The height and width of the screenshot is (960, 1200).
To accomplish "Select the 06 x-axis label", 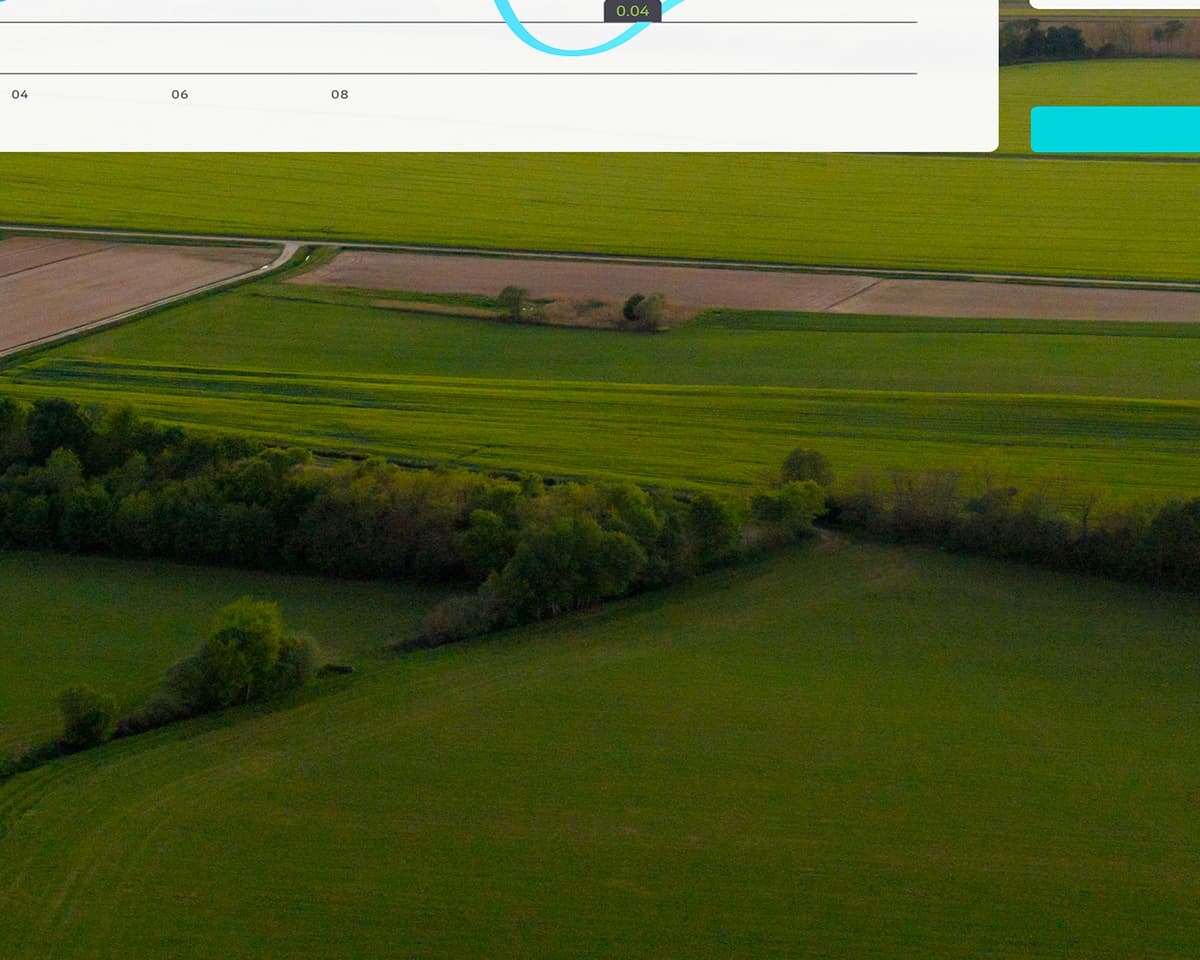I will point(180,94).
